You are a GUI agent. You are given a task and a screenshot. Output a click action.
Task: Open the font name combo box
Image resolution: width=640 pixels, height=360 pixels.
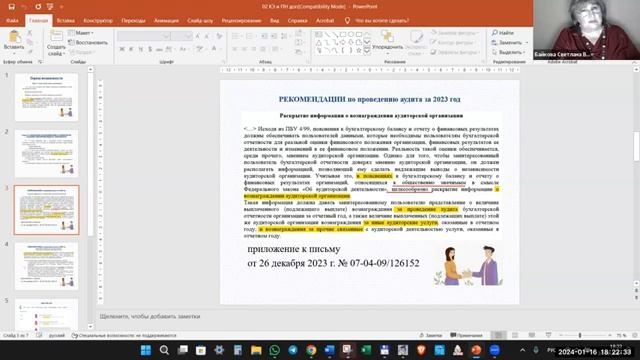[x=144, y=36]
